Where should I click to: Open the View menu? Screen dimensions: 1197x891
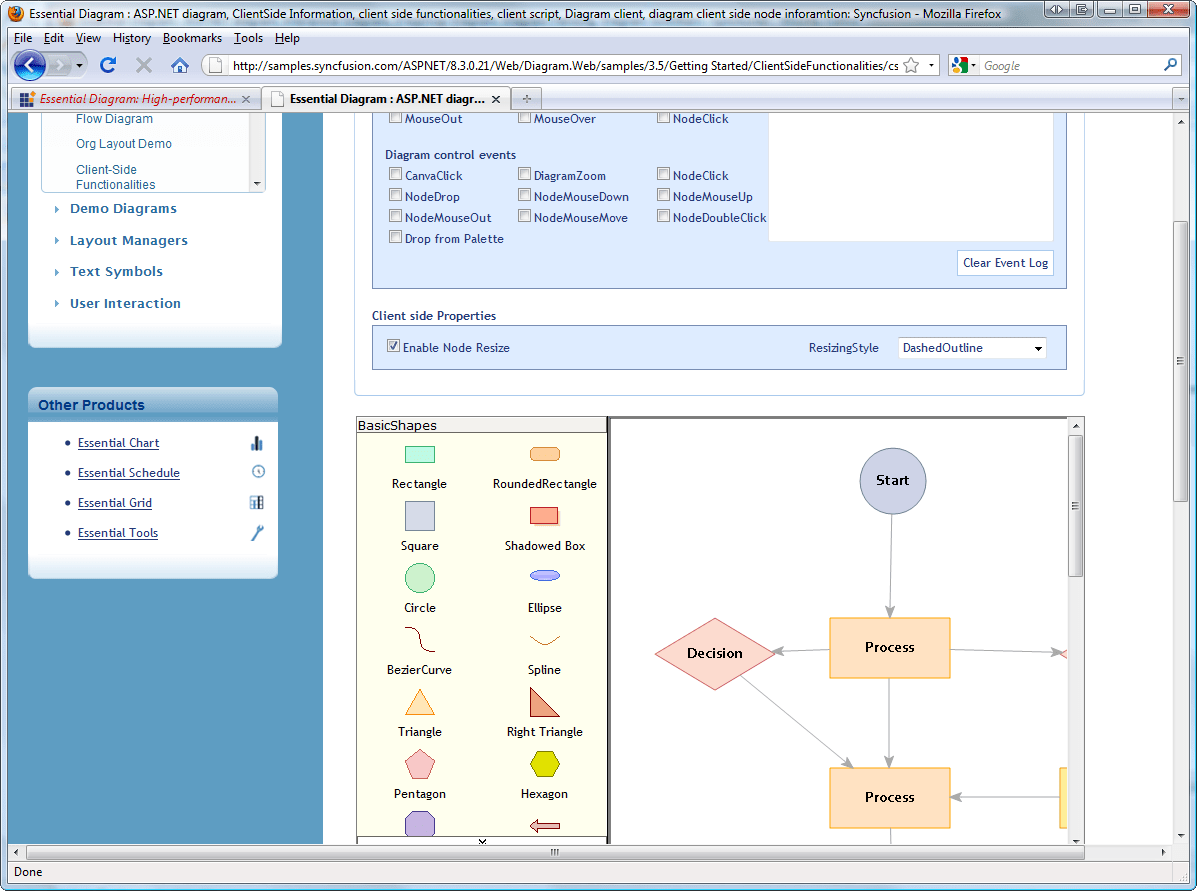point(88,38)
